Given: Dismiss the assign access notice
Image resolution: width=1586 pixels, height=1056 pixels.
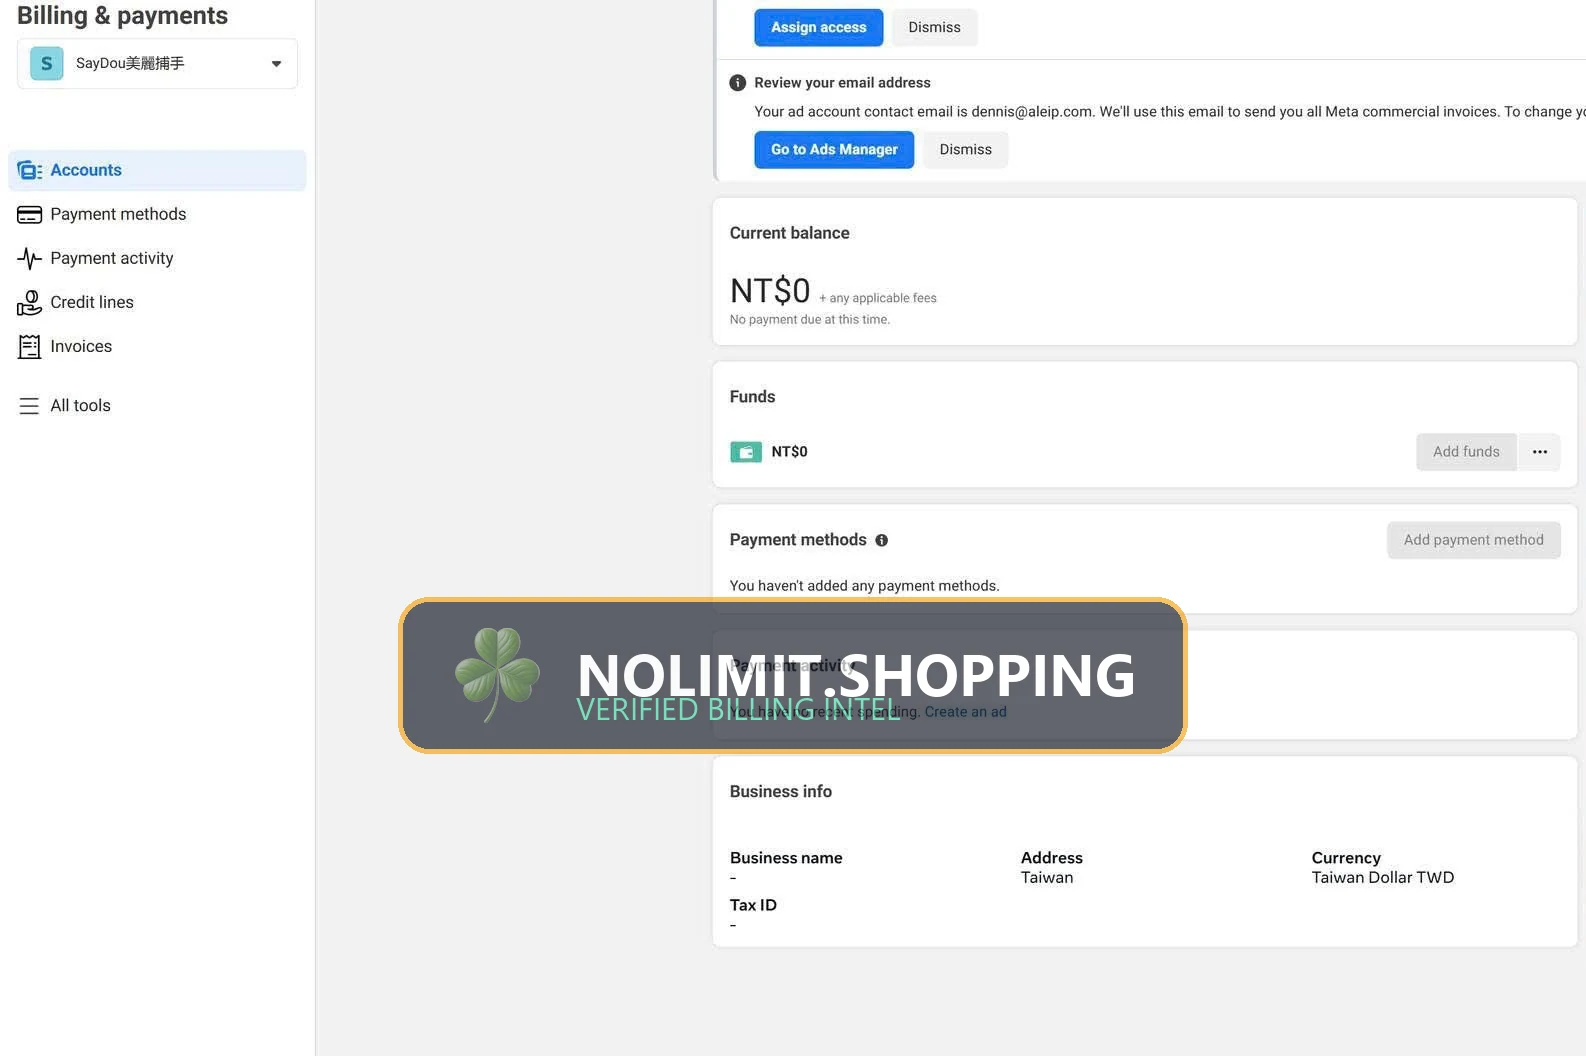Looking at the screenshot, I should pyautogui.click(x=934, y=28).
